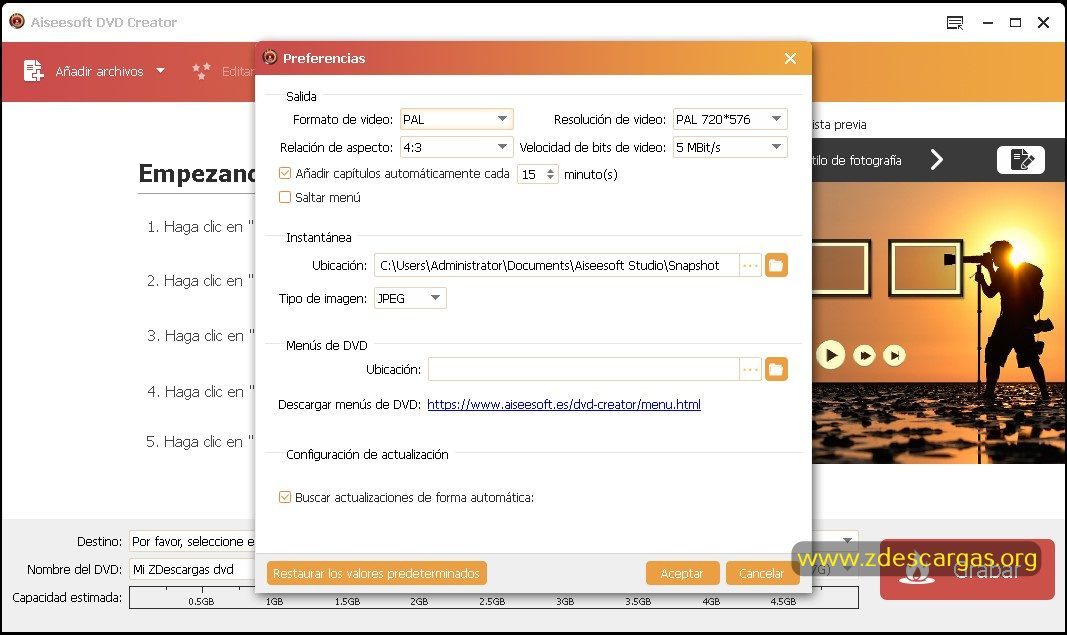The height and width of the screenshot is (635, 1067).
Task: Open the Formato de video dropdown
Action: tap(457, 119)
